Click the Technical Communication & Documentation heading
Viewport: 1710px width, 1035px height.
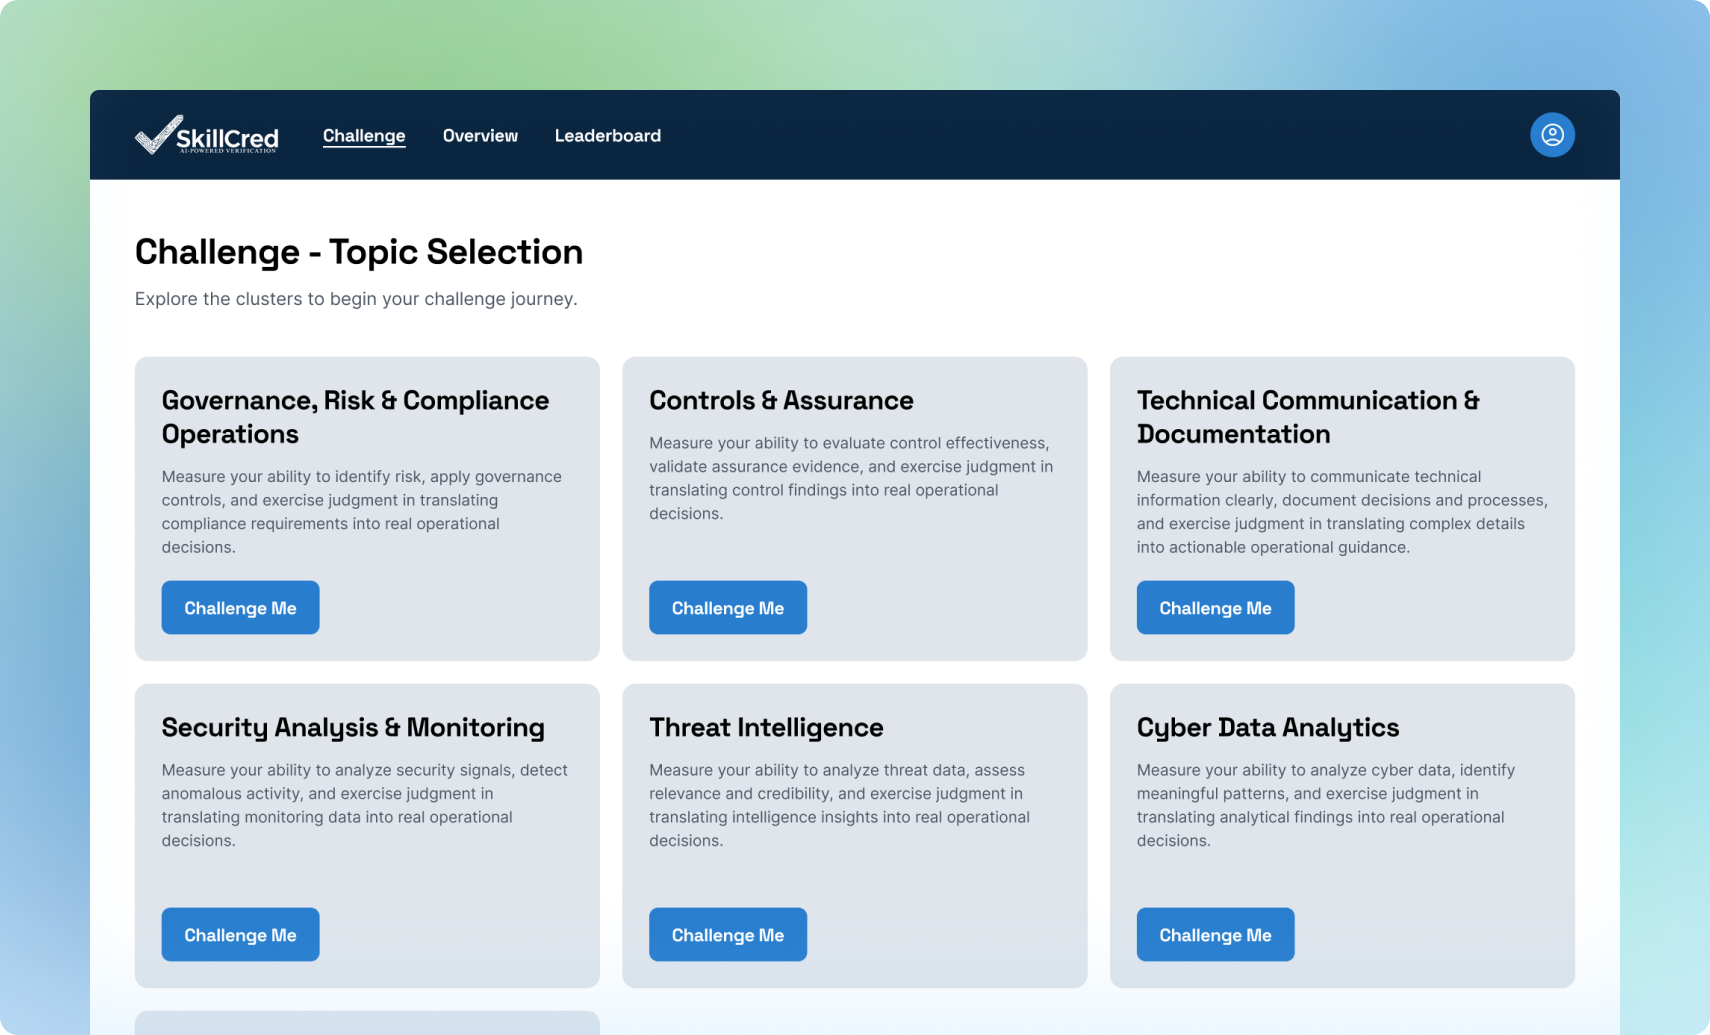tap(1307, 417)
